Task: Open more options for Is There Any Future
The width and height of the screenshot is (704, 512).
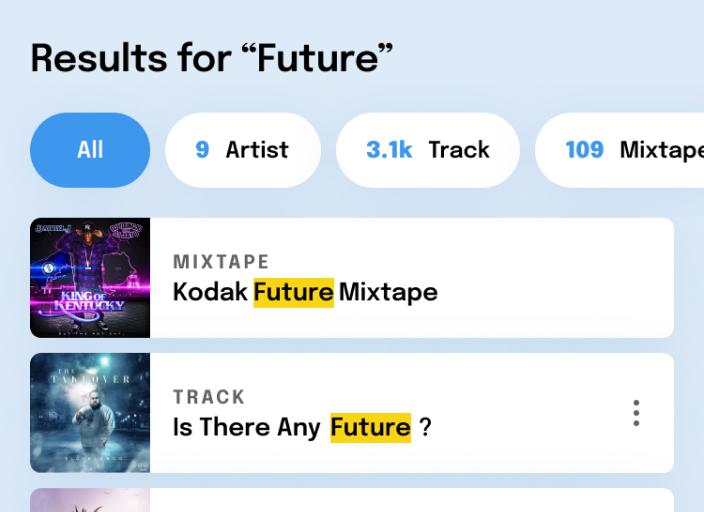Action: coord(636,413)
